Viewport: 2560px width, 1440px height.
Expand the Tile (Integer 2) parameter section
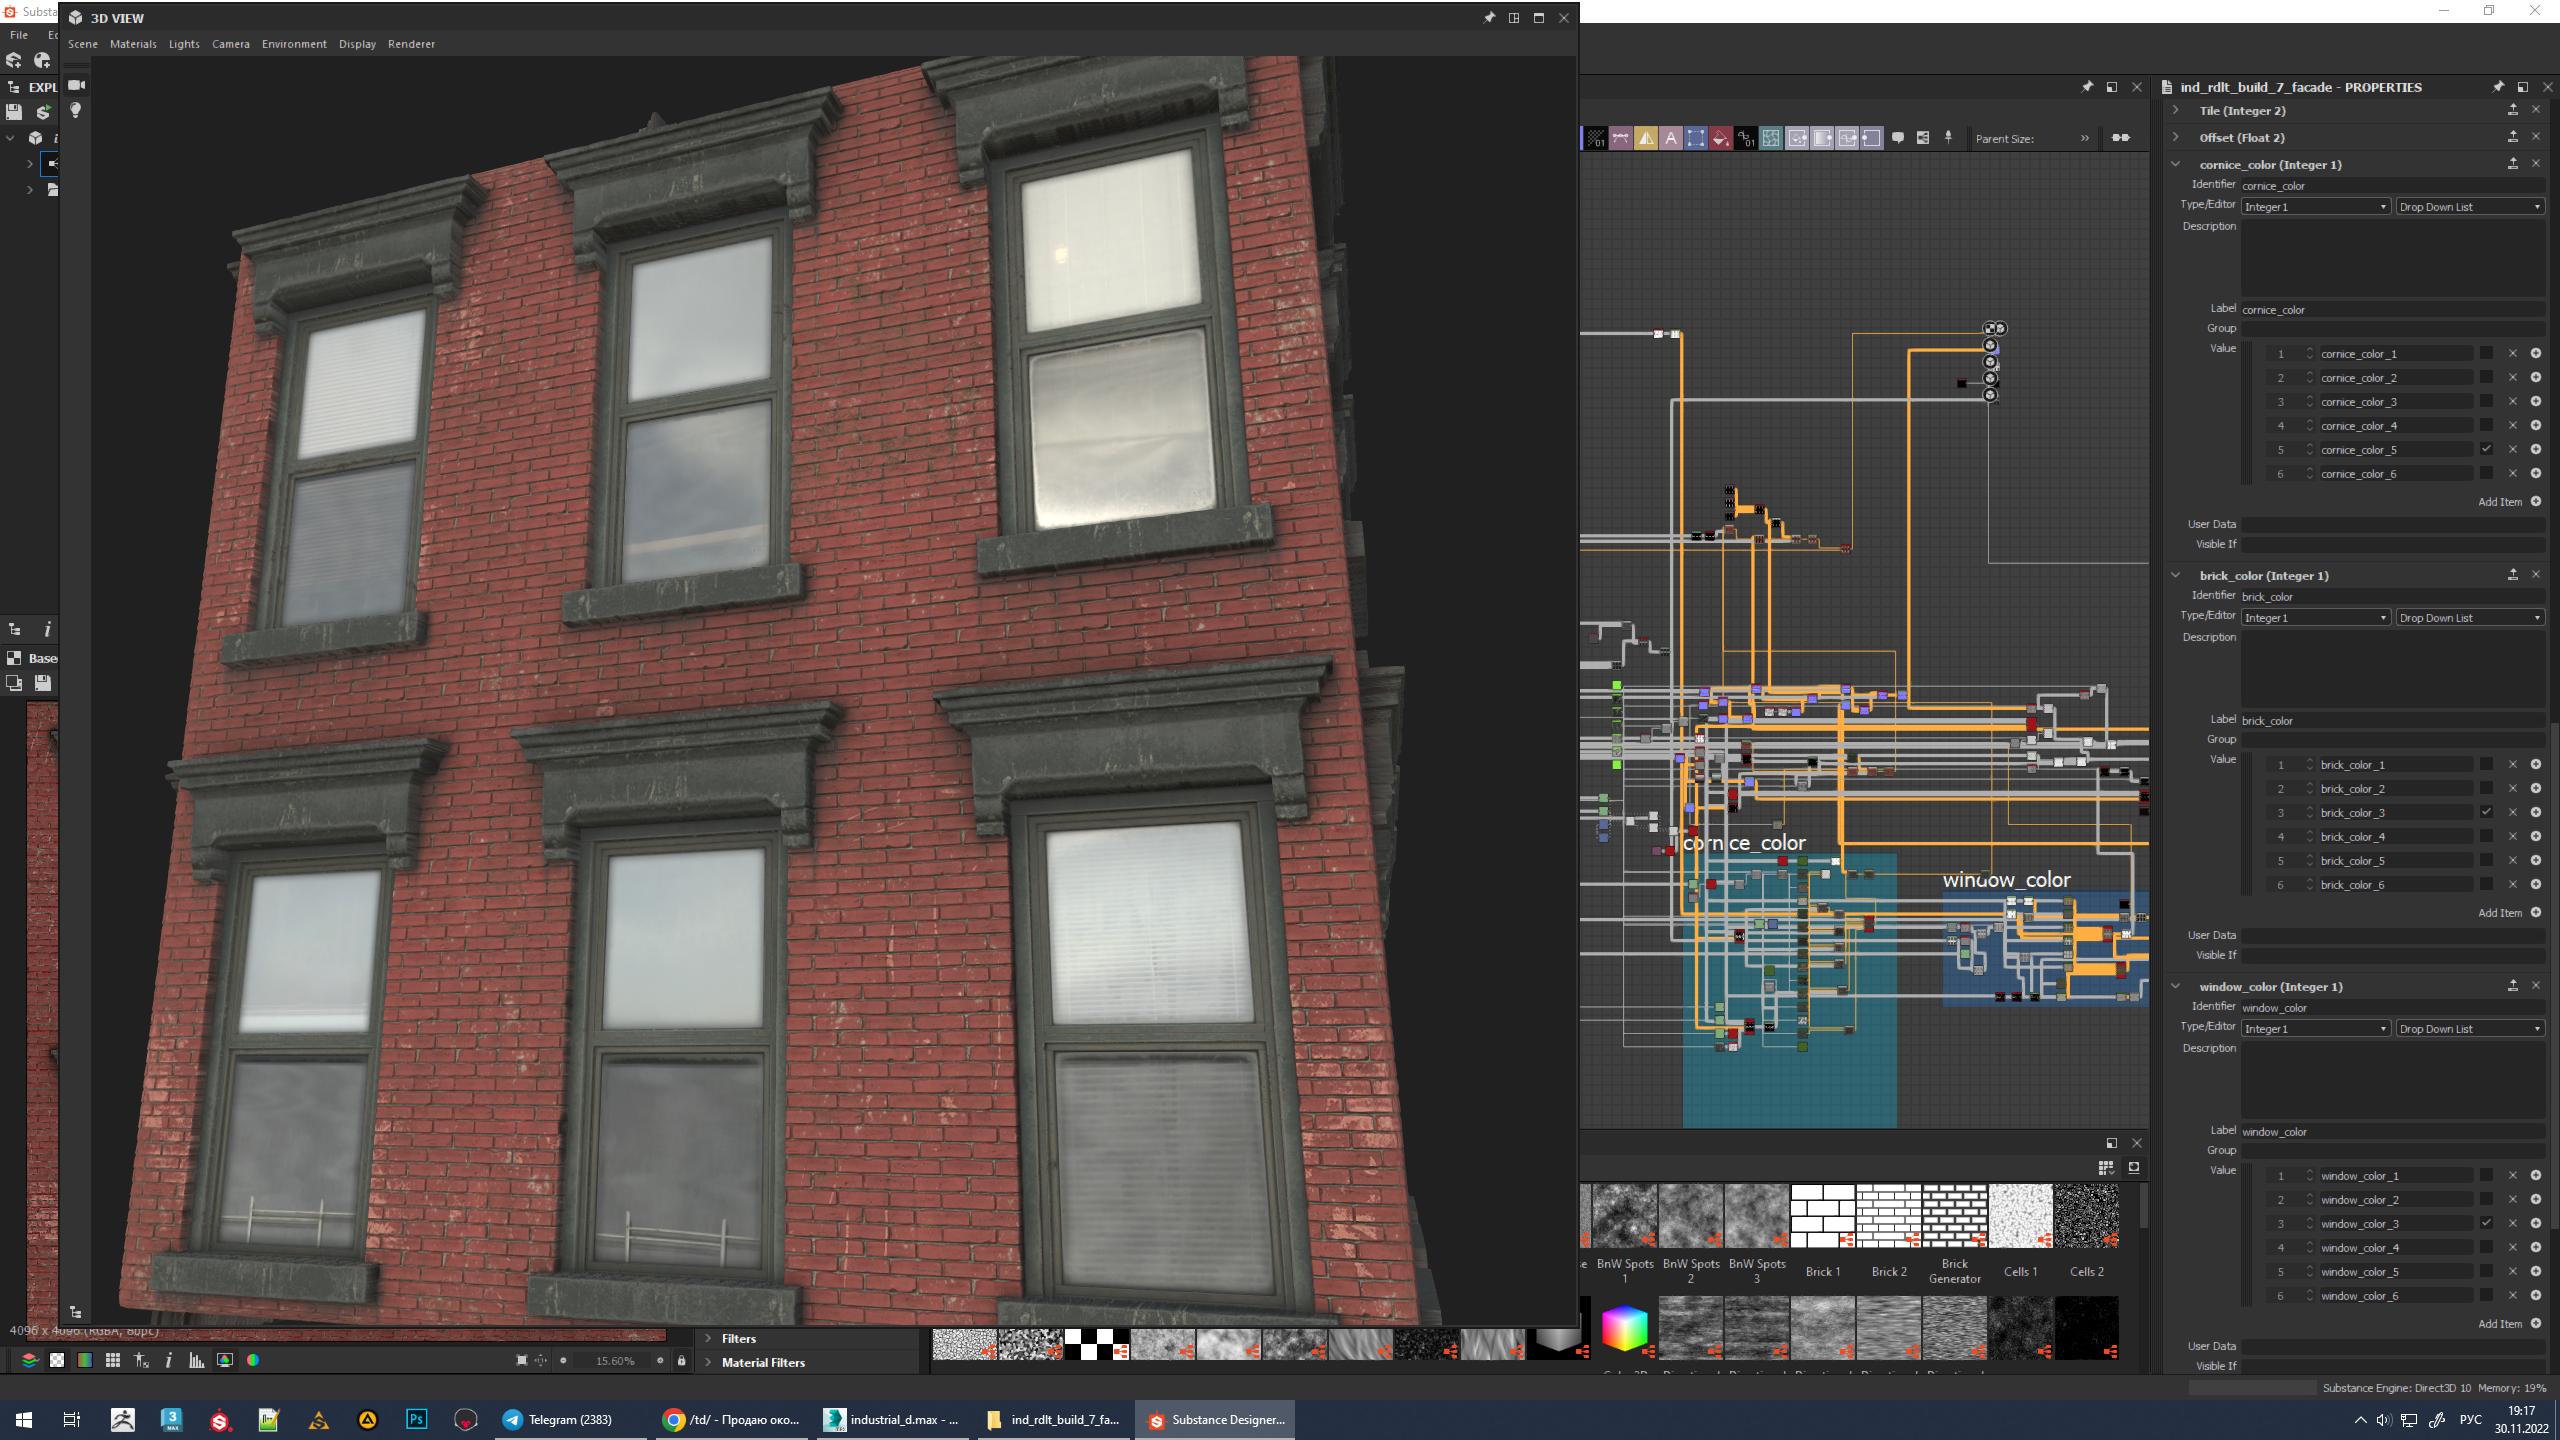[x=2176, y=111]
